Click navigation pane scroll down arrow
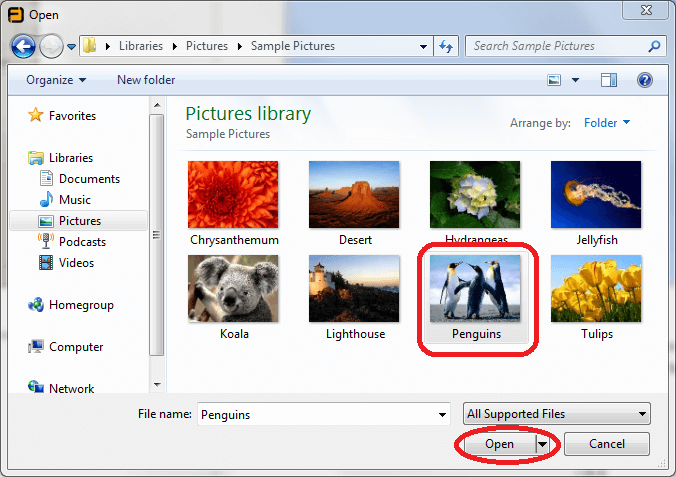The width and height of the screenshot is (676, 477). point(157,384)
